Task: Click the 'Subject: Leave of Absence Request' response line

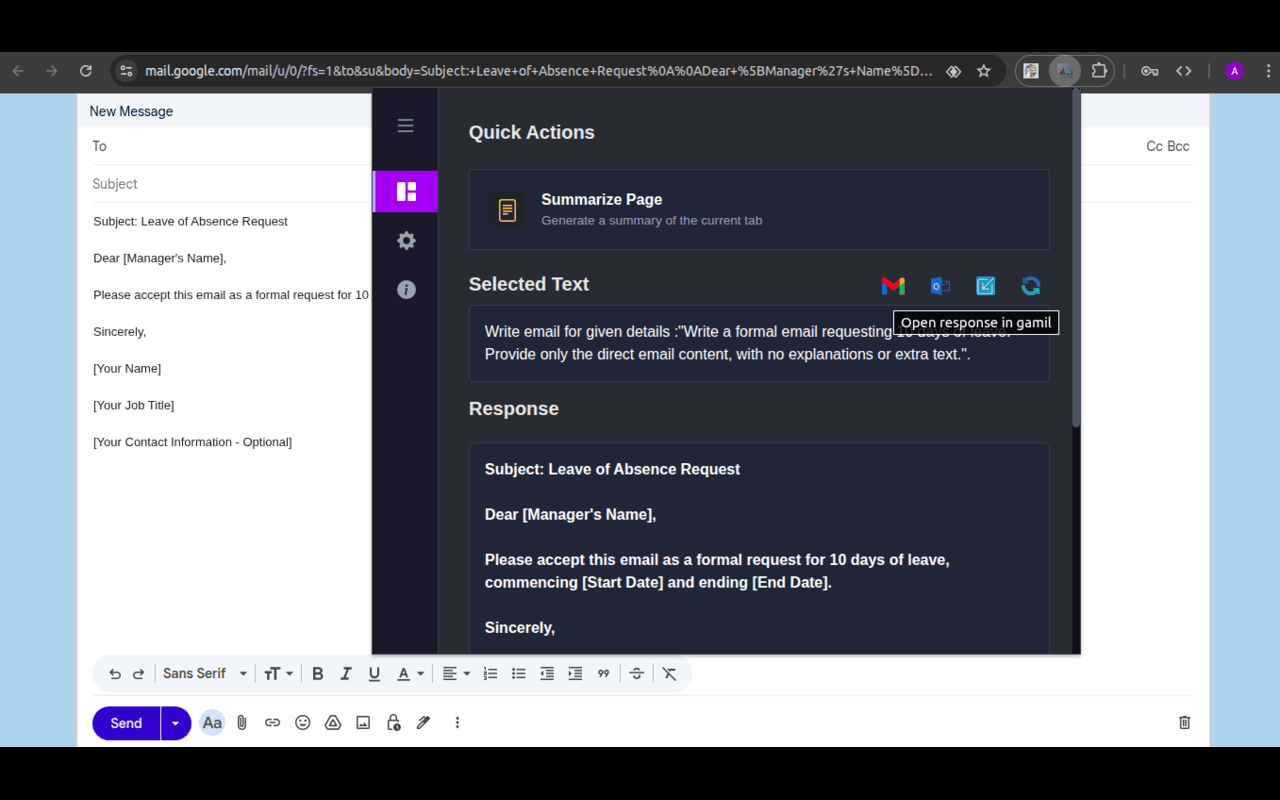Action: (612, 469)
